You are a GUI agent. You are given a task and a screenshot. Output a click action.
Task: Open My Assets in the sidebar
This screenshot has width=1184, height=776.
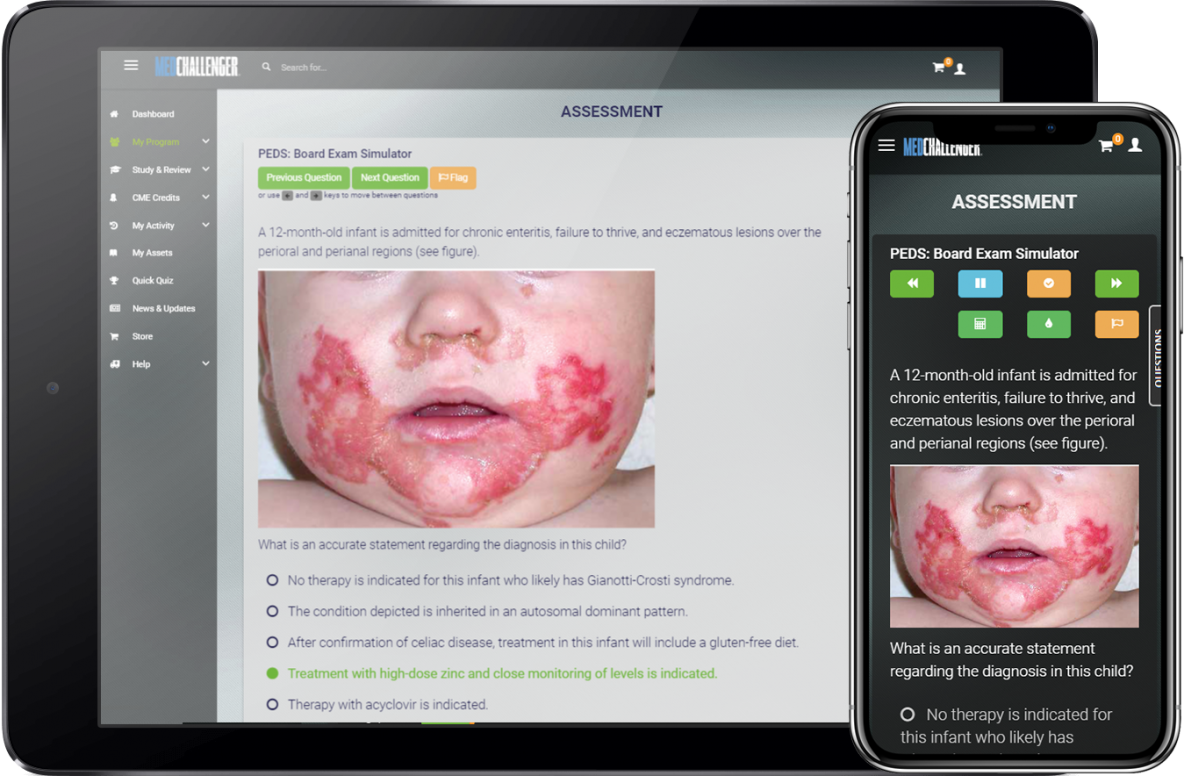(152, 253)
